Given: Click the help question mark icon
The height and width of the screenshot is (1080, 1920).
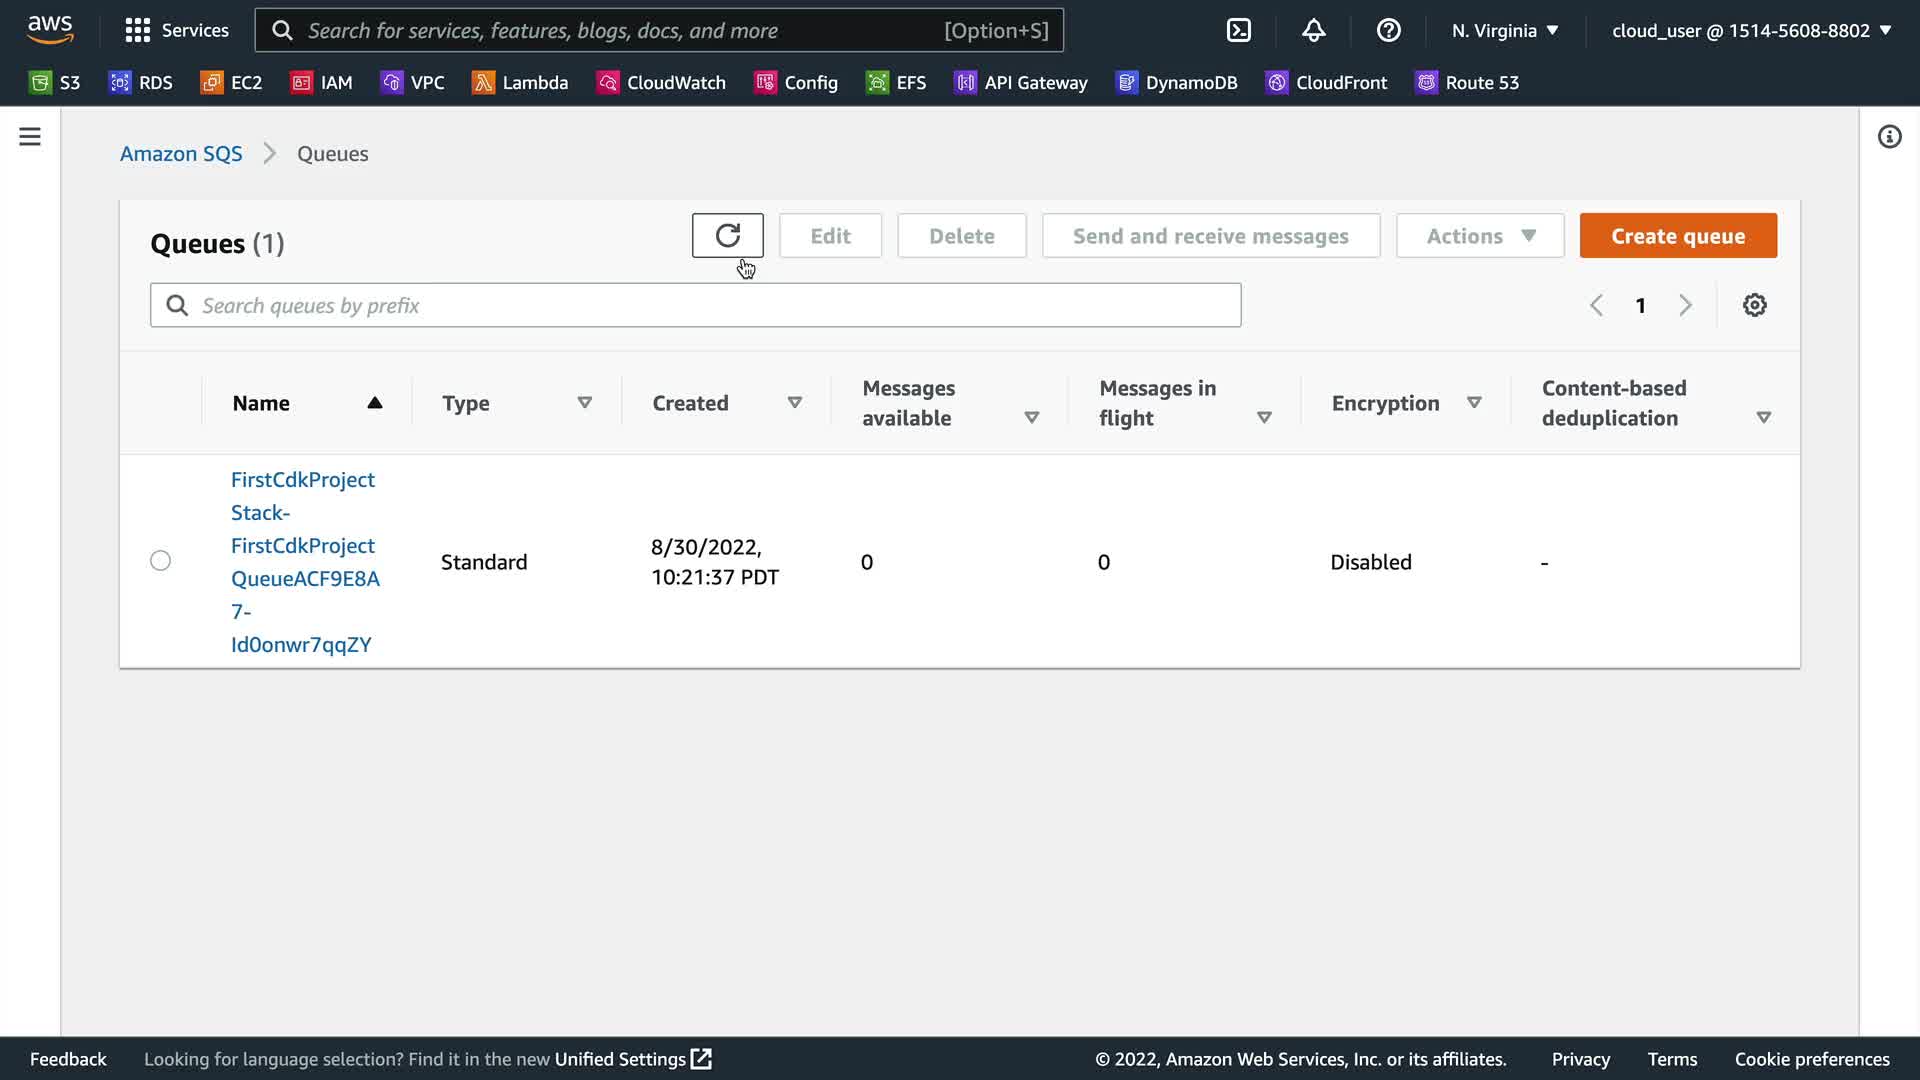Looking at the screenshot, I should click(x=1388, y=30).
